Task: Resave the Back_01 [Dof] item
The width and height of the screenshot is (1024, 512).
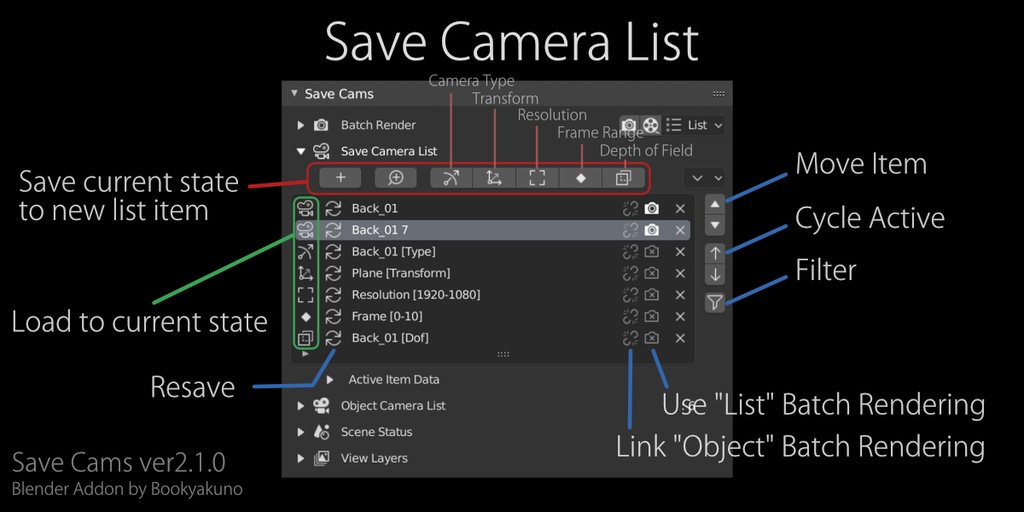Action: coord(334,338)
